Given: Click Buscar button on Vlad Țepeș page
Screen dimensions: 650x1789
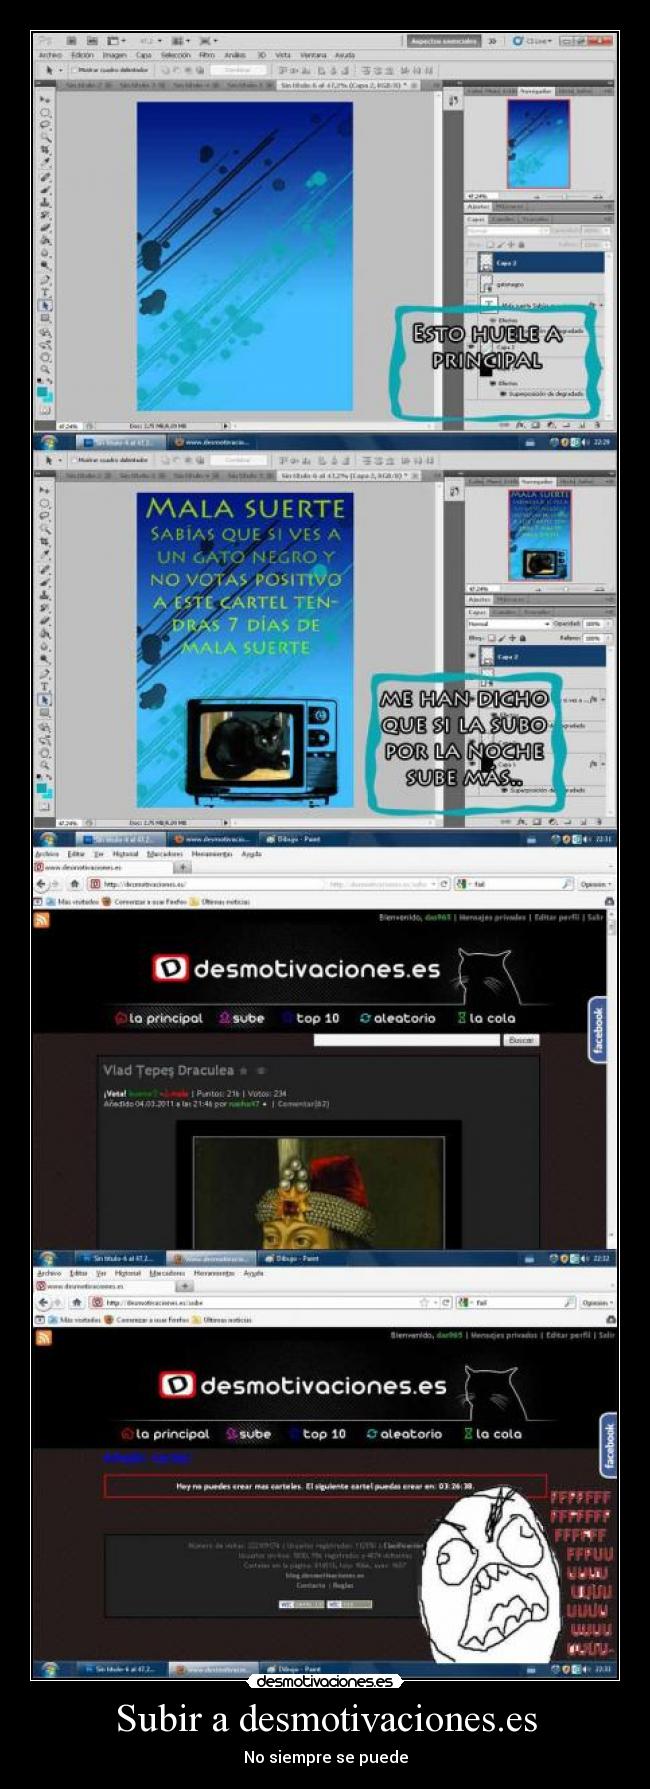Looking at the screenshot, I should pyautogui.click(x=520, y=1040).
